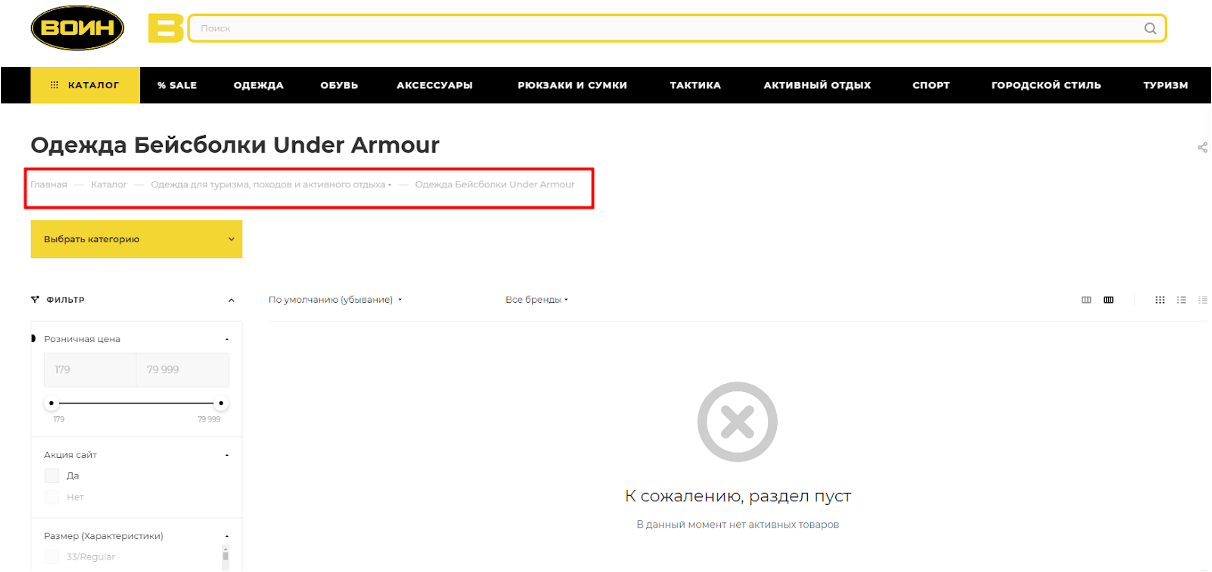Click the grid icon in the КАТАЛОГ button
The width and height of the screenshot is (1212, 572).
(x=54, y=85)
